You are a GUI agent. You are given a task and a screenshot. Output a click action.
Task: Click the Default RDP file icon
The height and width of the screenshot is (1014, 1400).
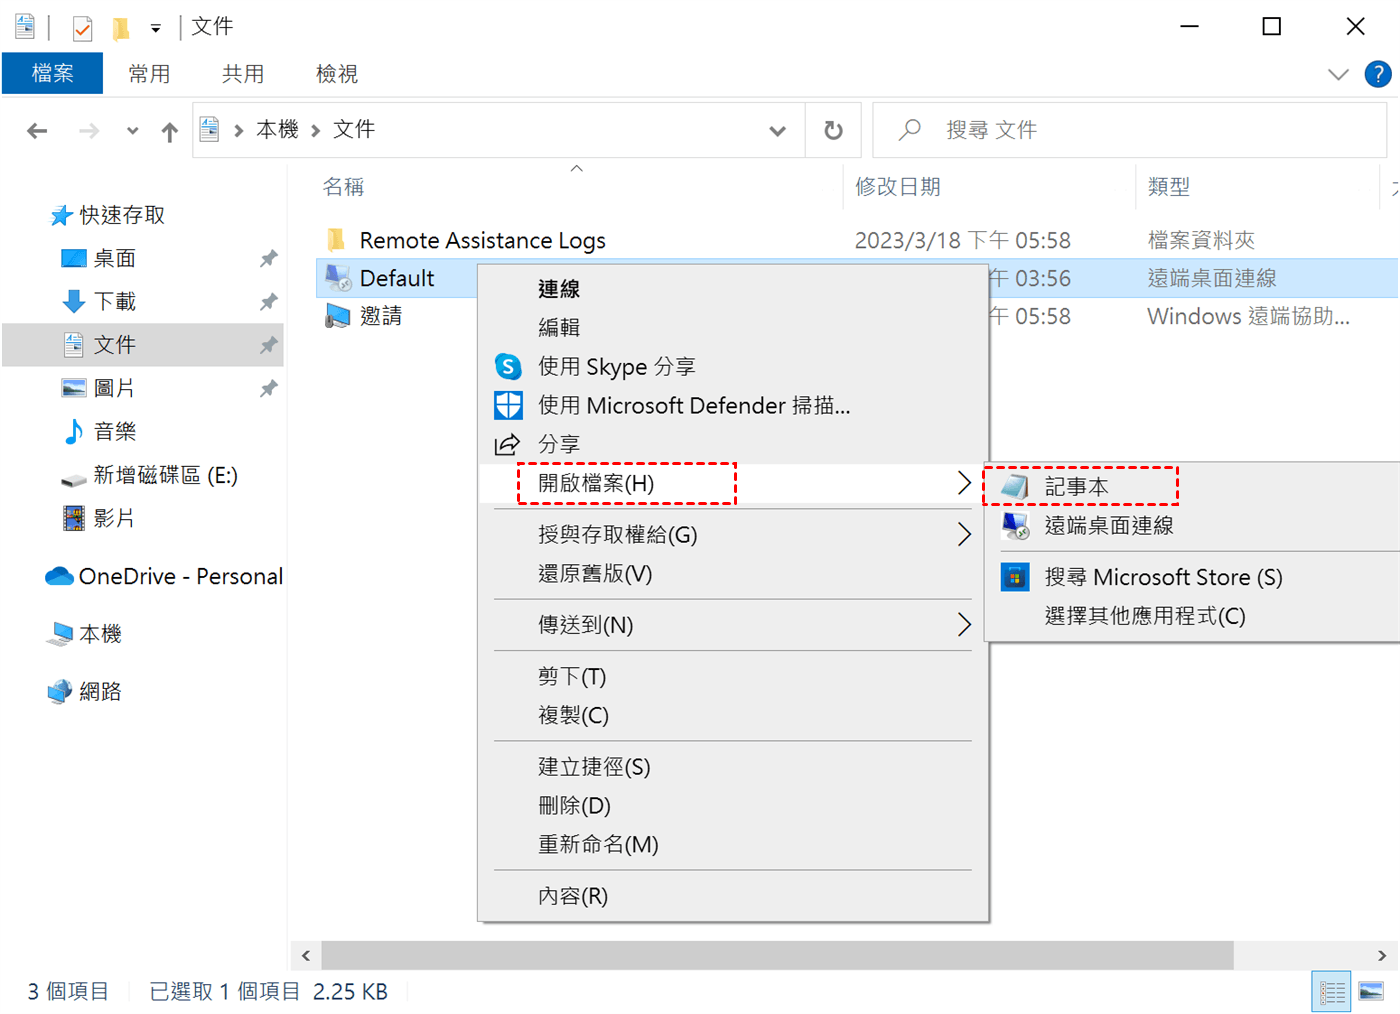[338, 278]
